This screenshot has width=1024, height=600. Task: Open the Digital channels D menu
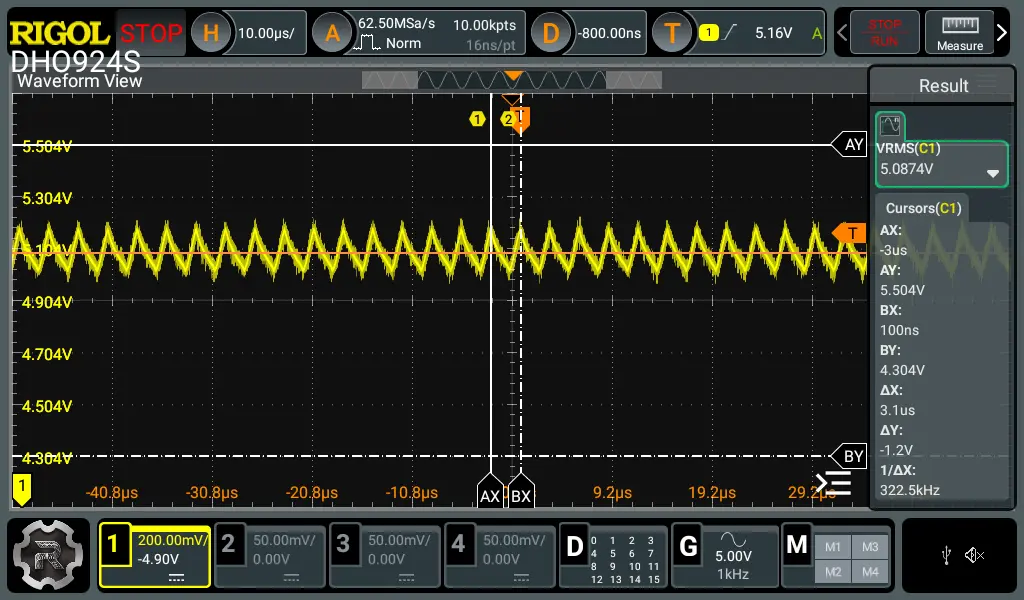coord(574,546)
